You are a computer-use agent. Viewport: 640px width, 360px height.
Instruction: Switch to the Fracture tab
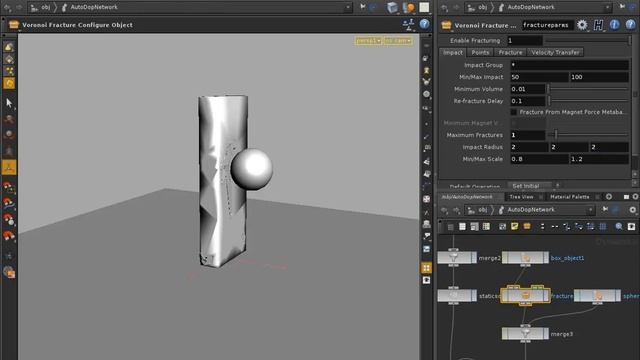510,52
